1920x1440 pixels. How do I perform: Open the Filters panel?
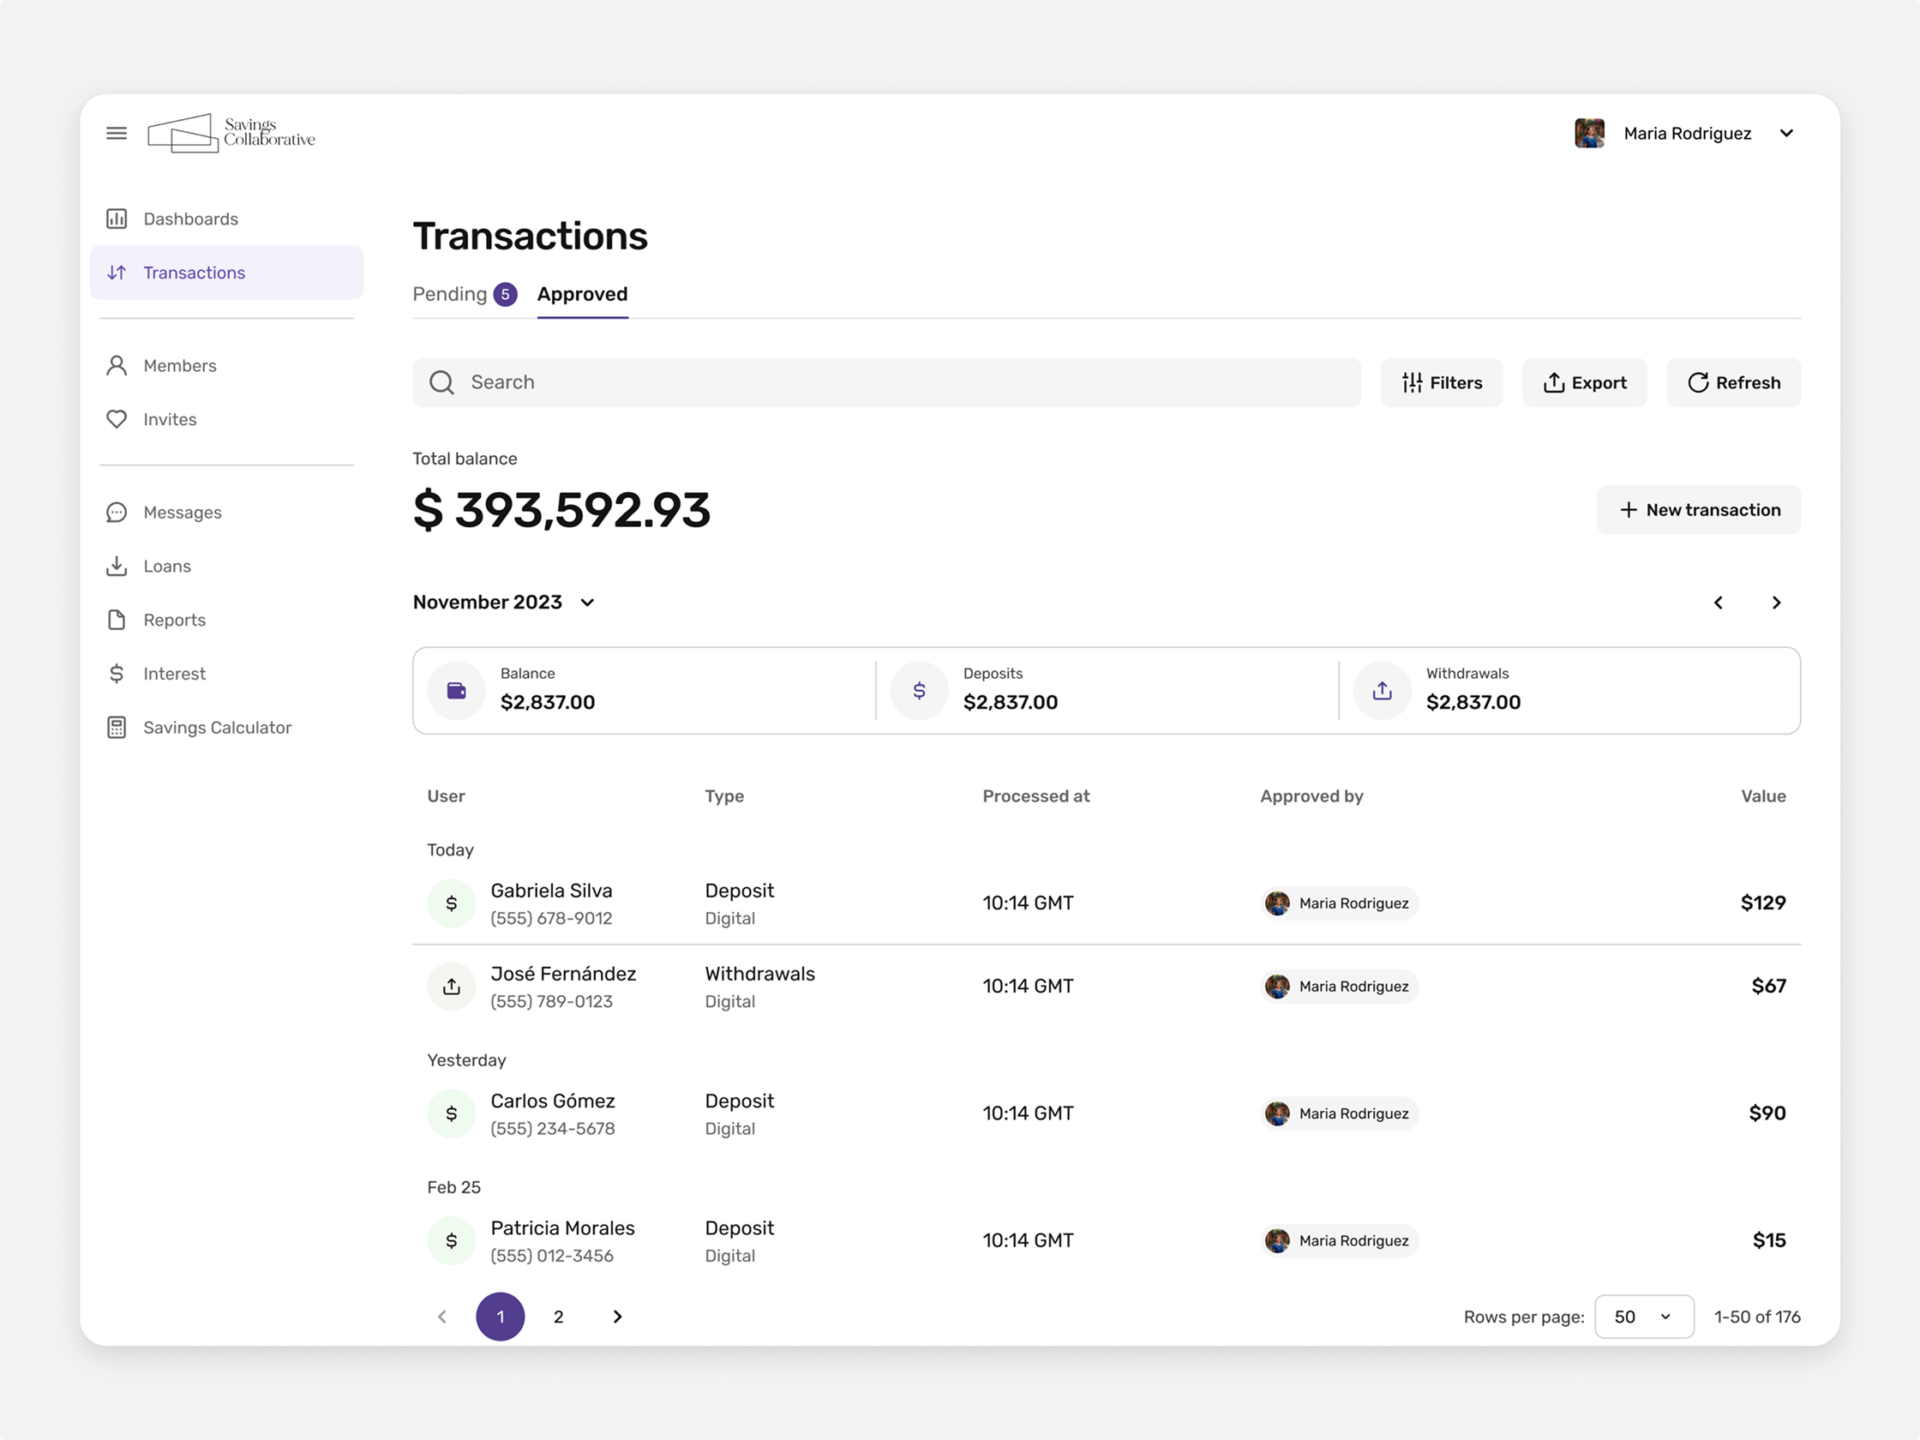(1441, 383)
